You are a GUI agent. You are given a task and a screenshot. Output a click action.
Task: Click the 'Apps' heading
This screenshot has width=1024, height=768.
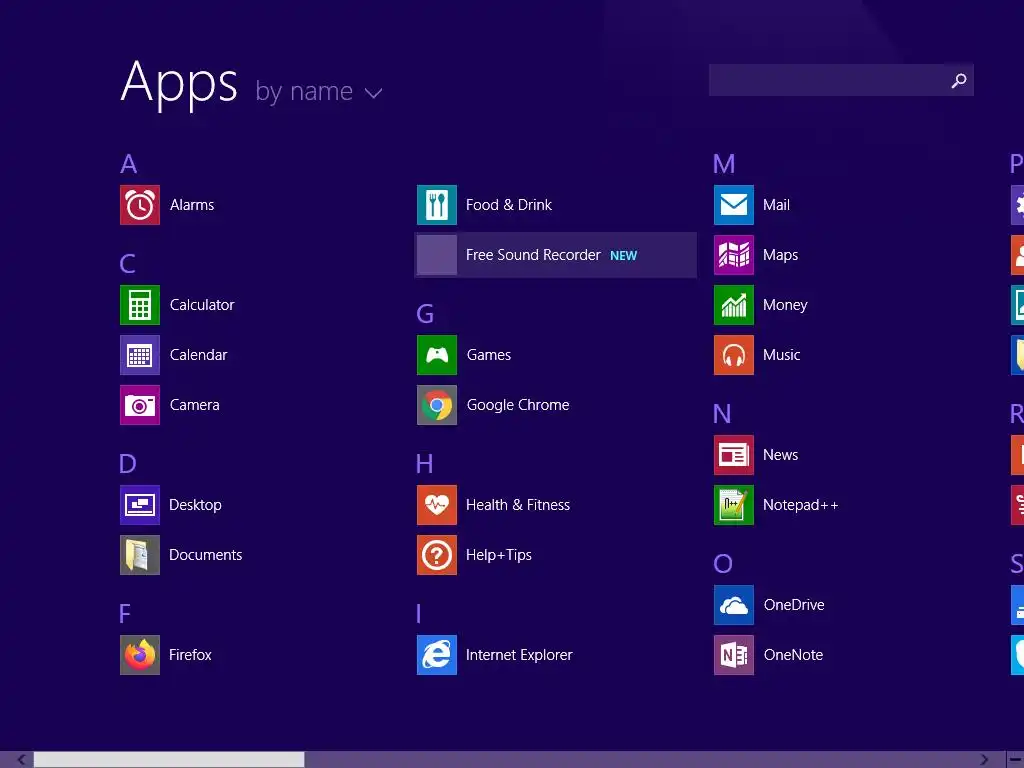coord(179,85)
